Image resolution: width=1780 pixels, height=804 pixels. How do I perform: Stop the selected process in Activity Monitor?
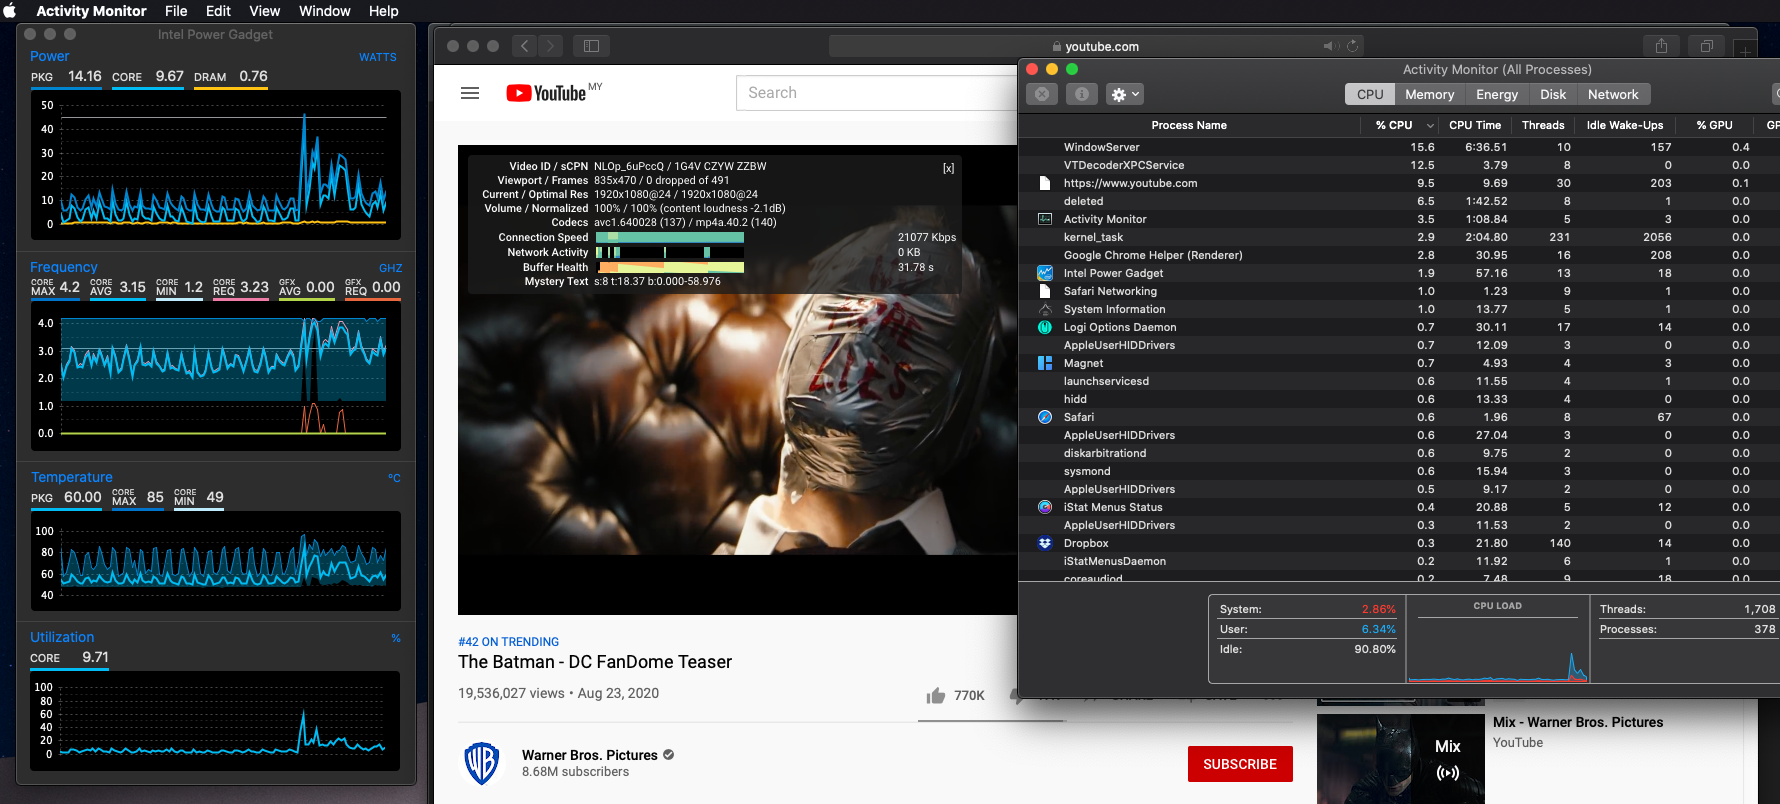pos(1042,94)
